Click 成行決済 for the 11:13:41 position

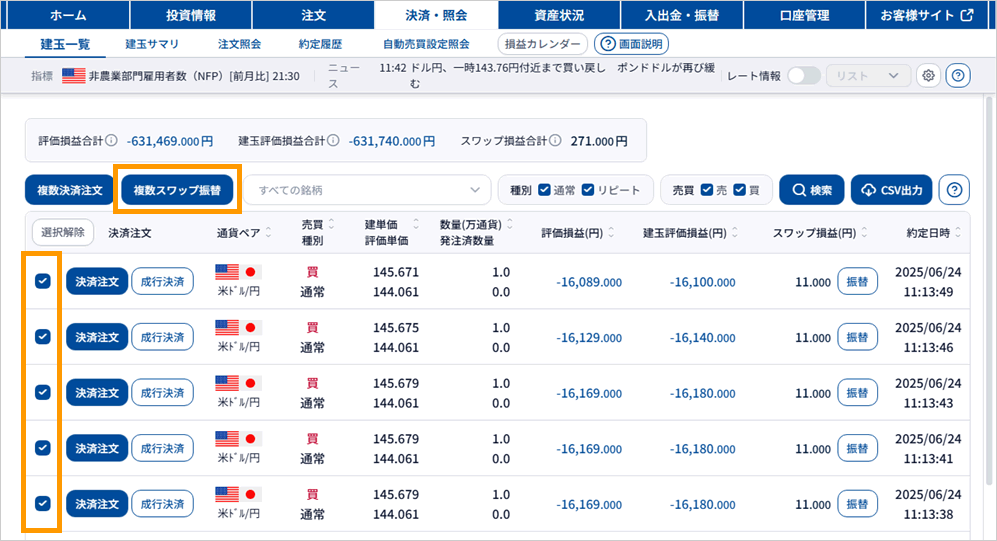tap(162, 448)
